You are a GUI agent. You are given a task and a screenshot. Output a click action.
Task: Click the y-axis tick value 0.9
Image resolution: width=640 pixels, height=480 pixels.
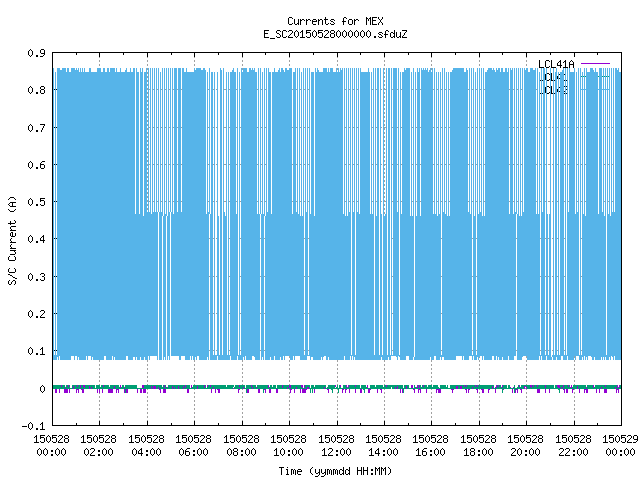coord(36,53)
